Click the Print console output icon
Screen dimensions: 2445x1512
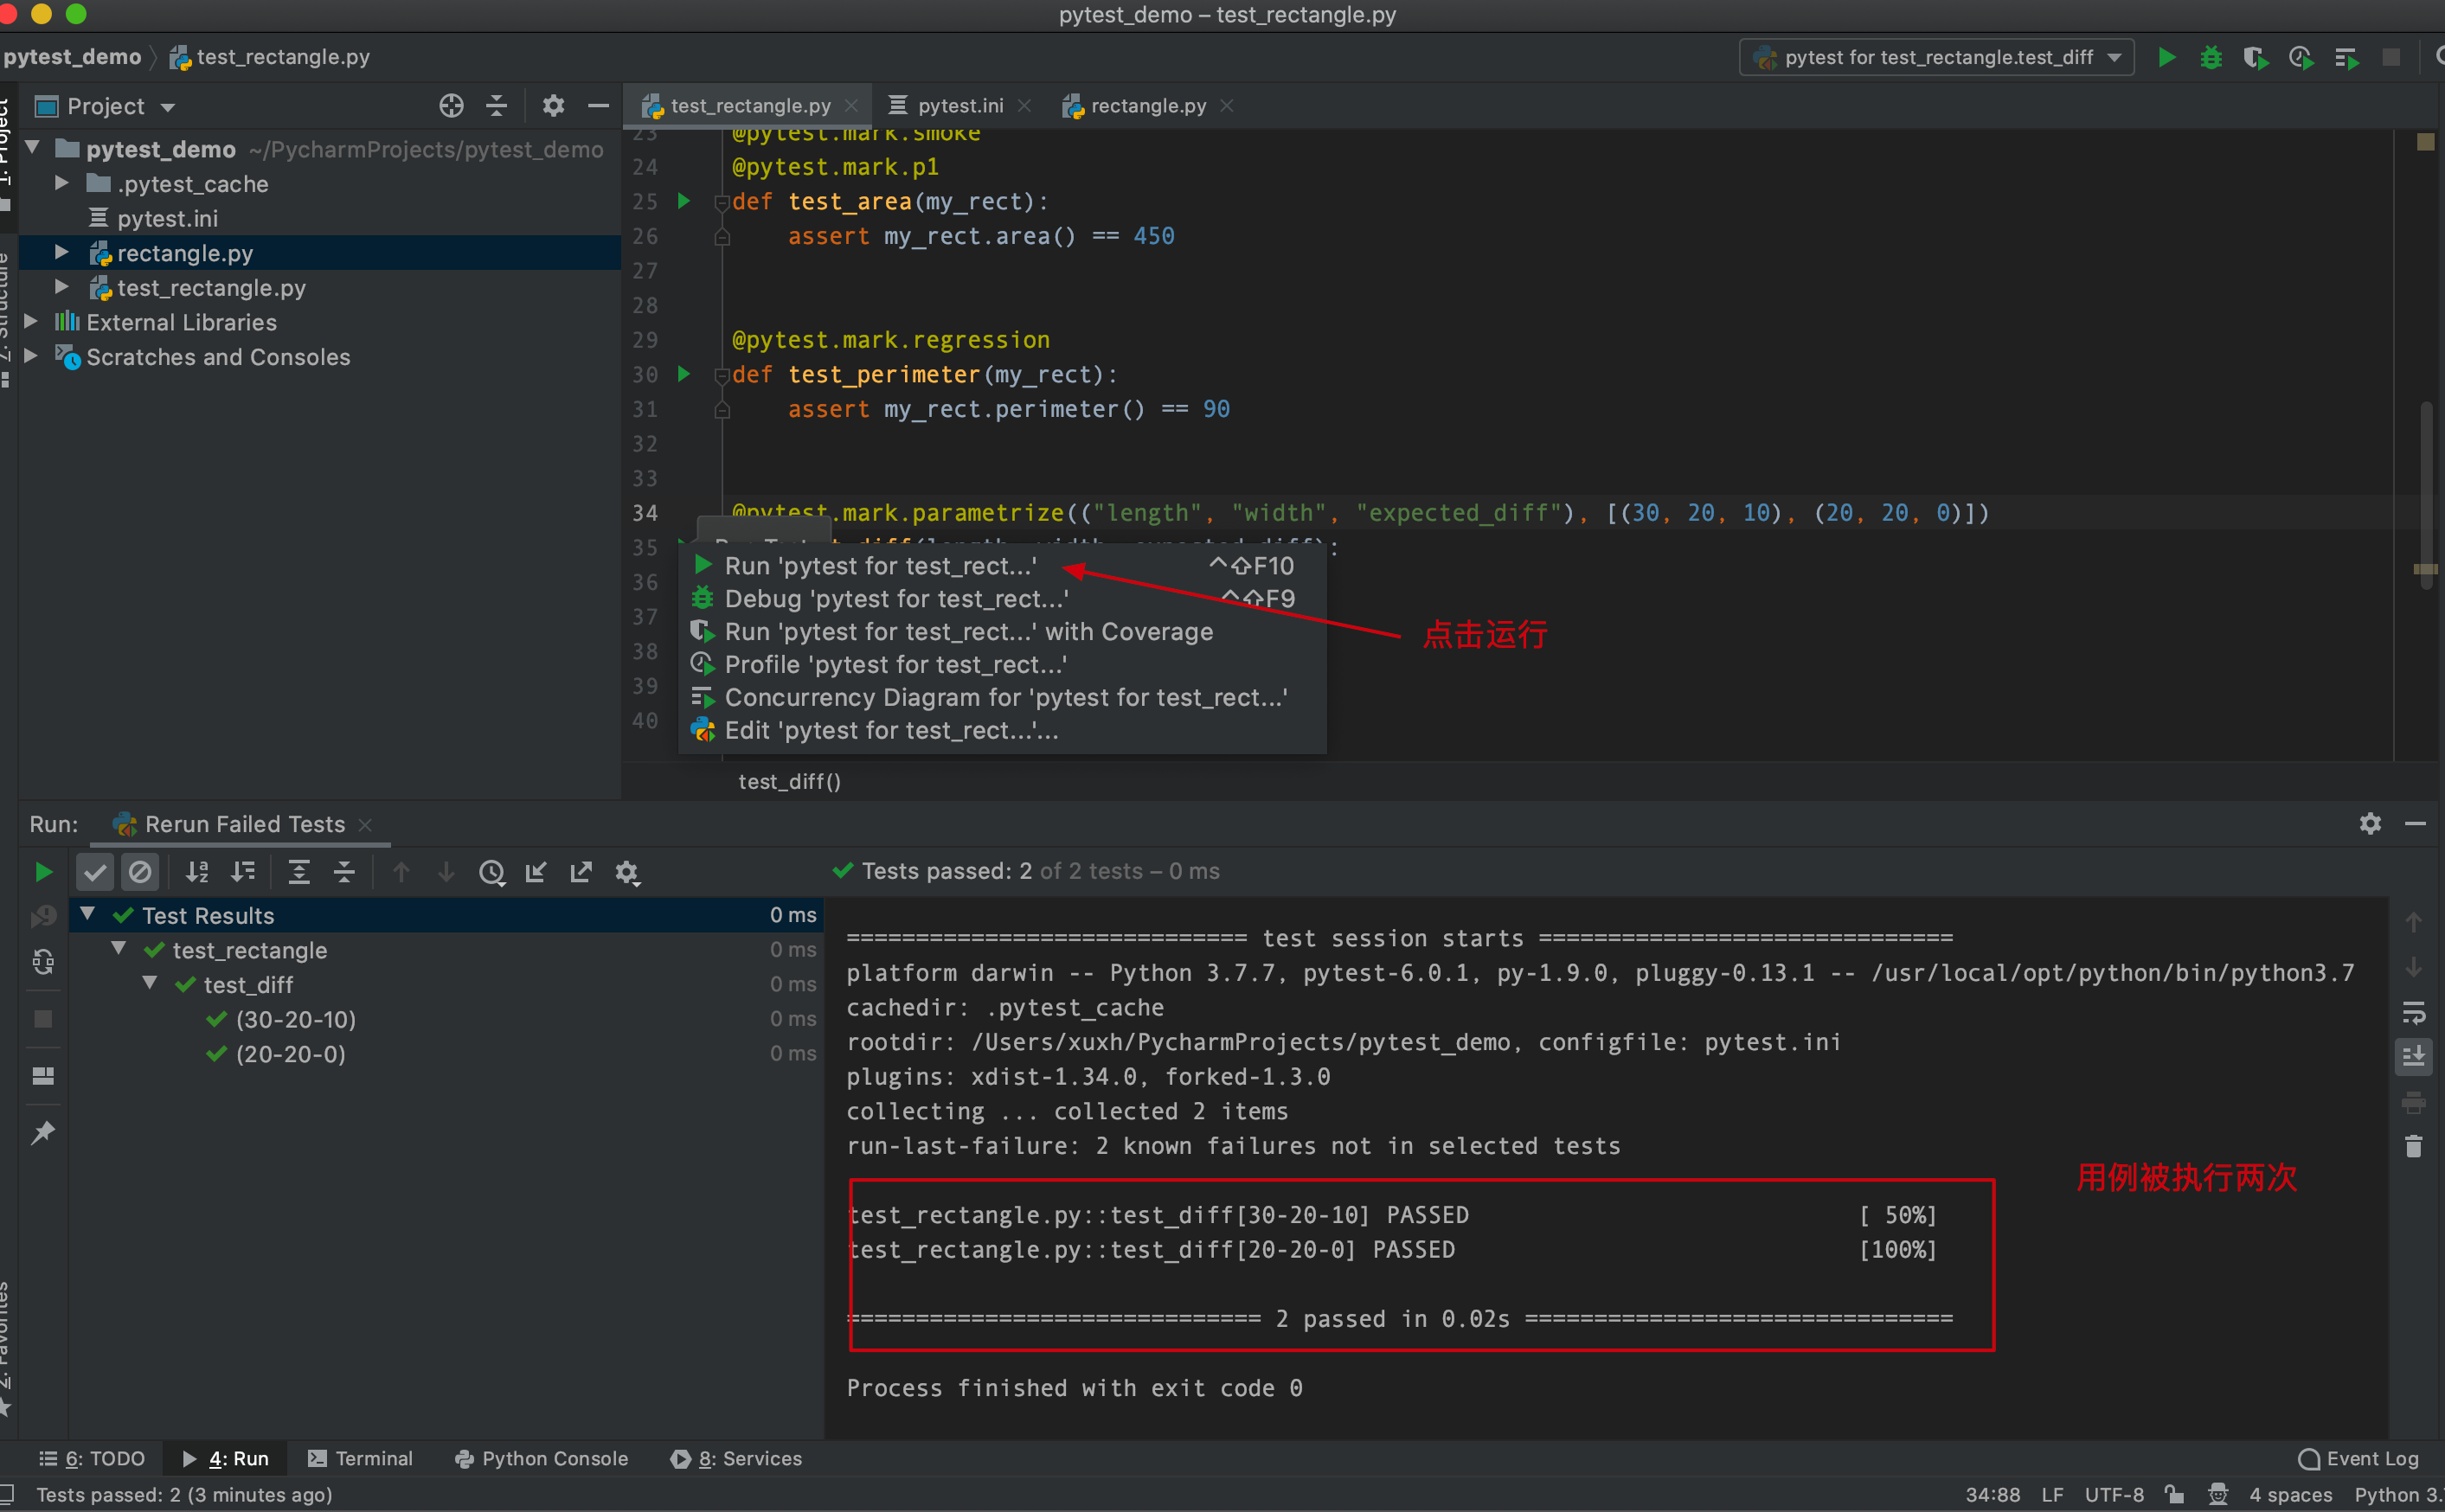[x=2413, y=1102]
